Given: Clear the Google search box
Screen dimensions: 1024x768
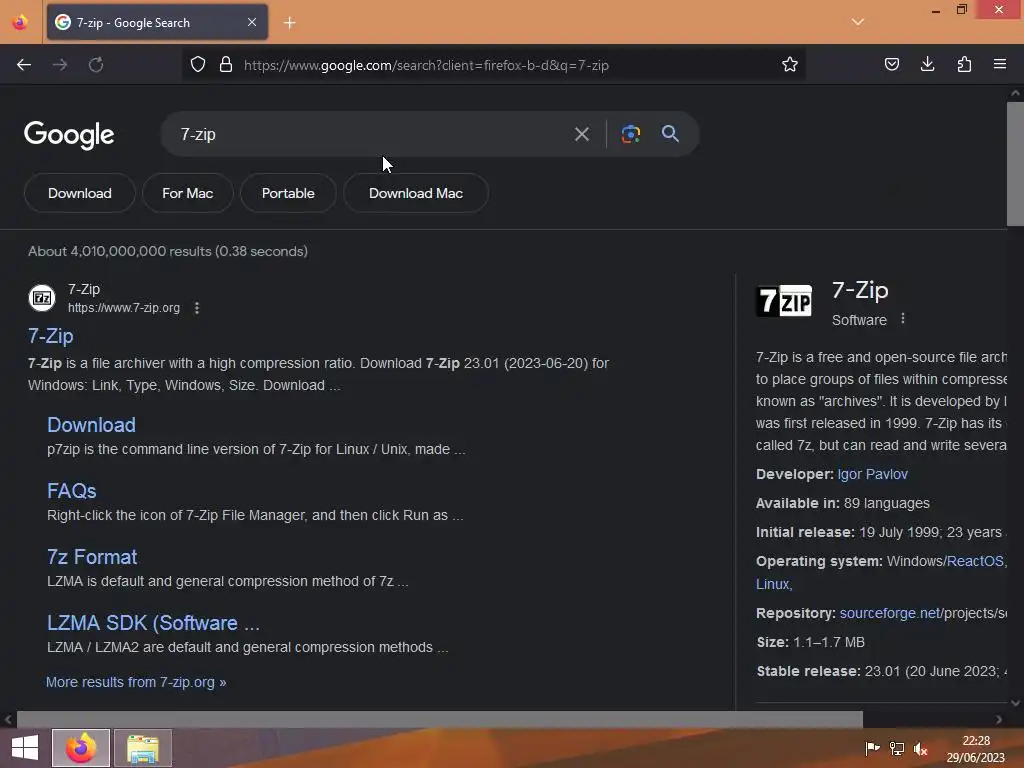Looking at the screenshot, I should 582,135.
